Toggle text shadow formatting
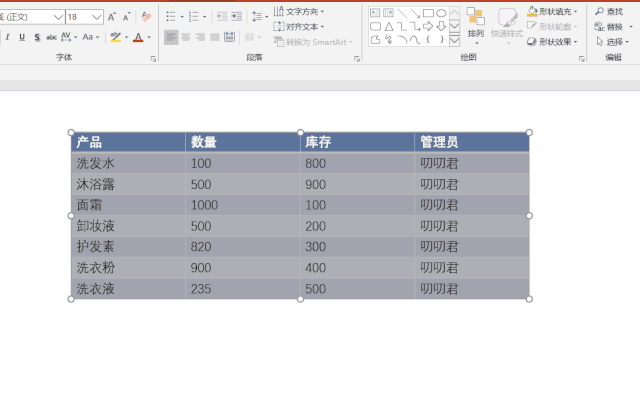 [37, 37]
